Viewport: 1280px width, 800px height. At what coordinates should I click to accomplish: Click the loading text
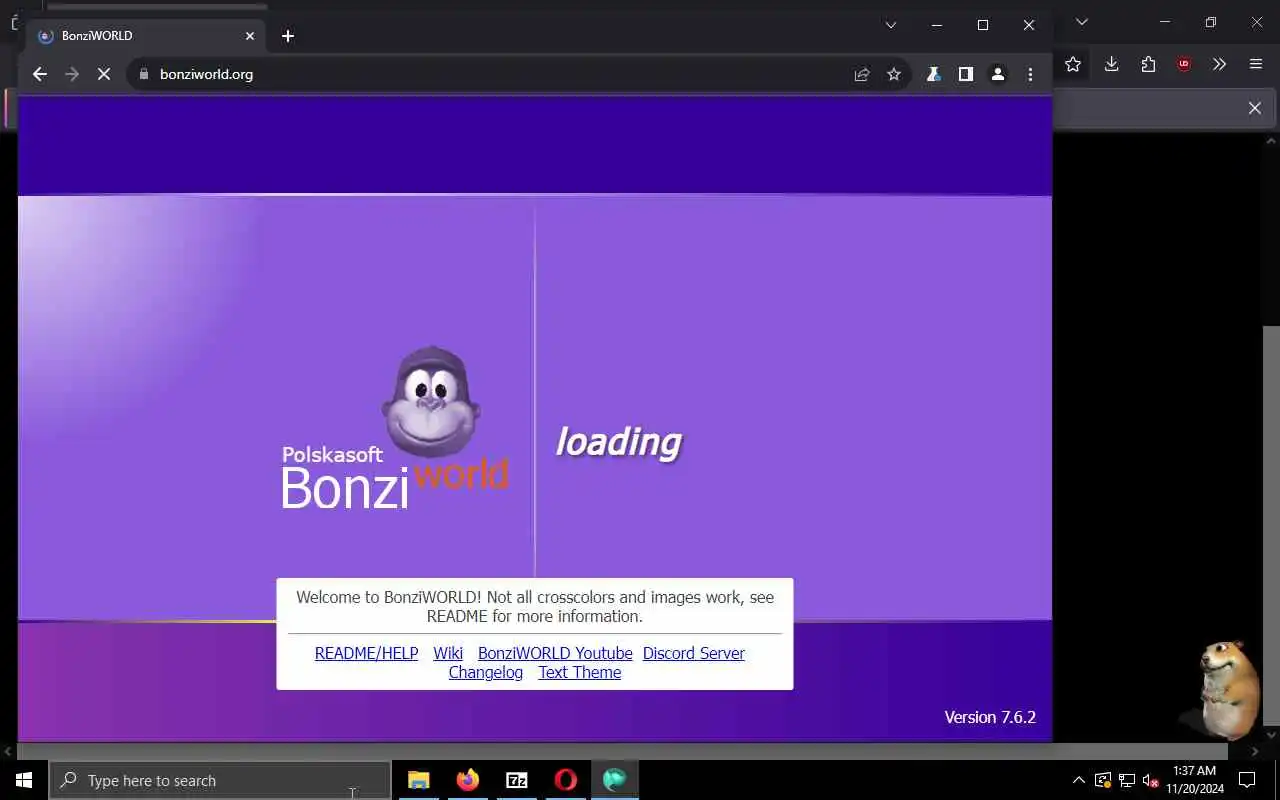pos(618,442)
